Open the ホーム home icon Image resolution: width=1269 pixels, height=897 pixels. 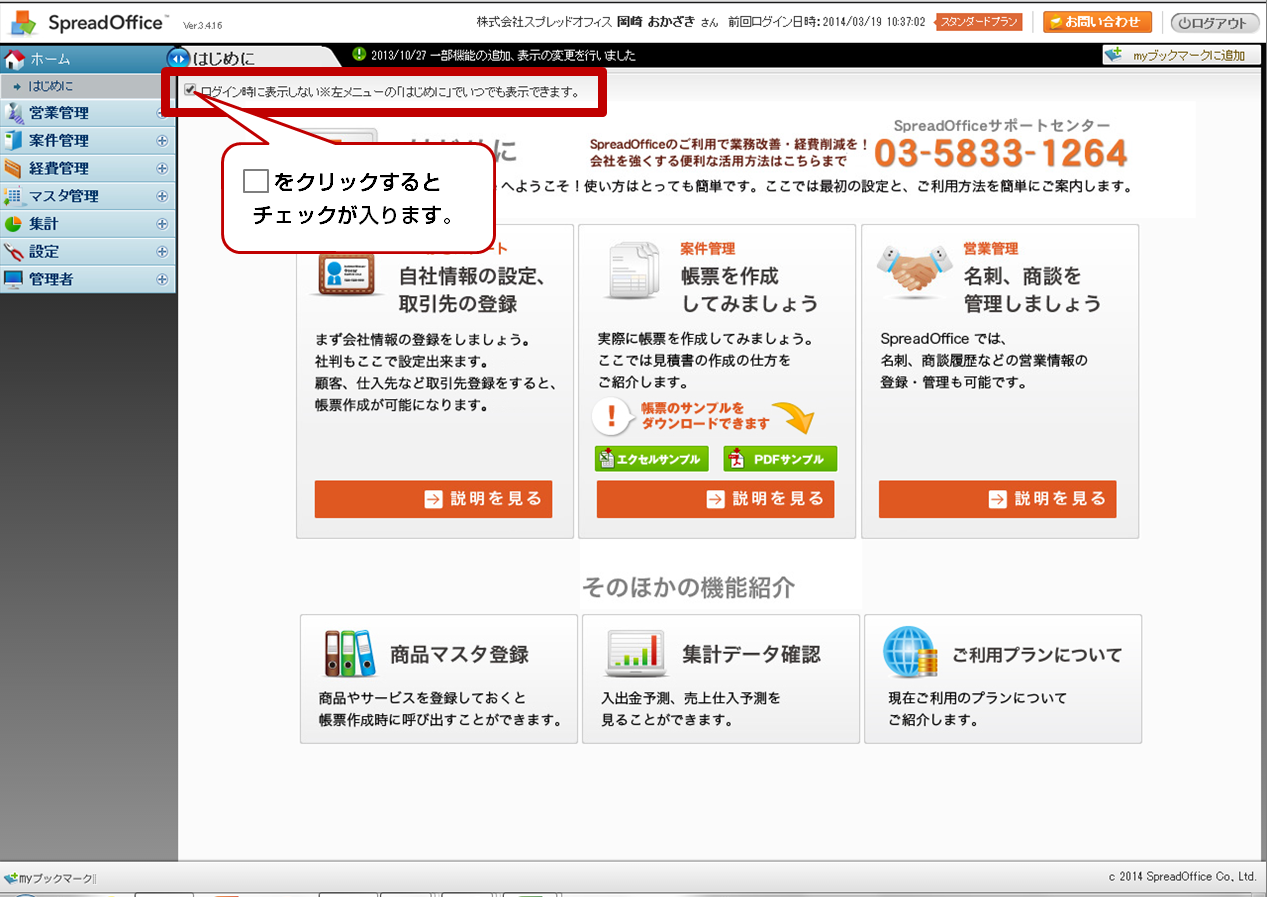click(x=14, y=59)
